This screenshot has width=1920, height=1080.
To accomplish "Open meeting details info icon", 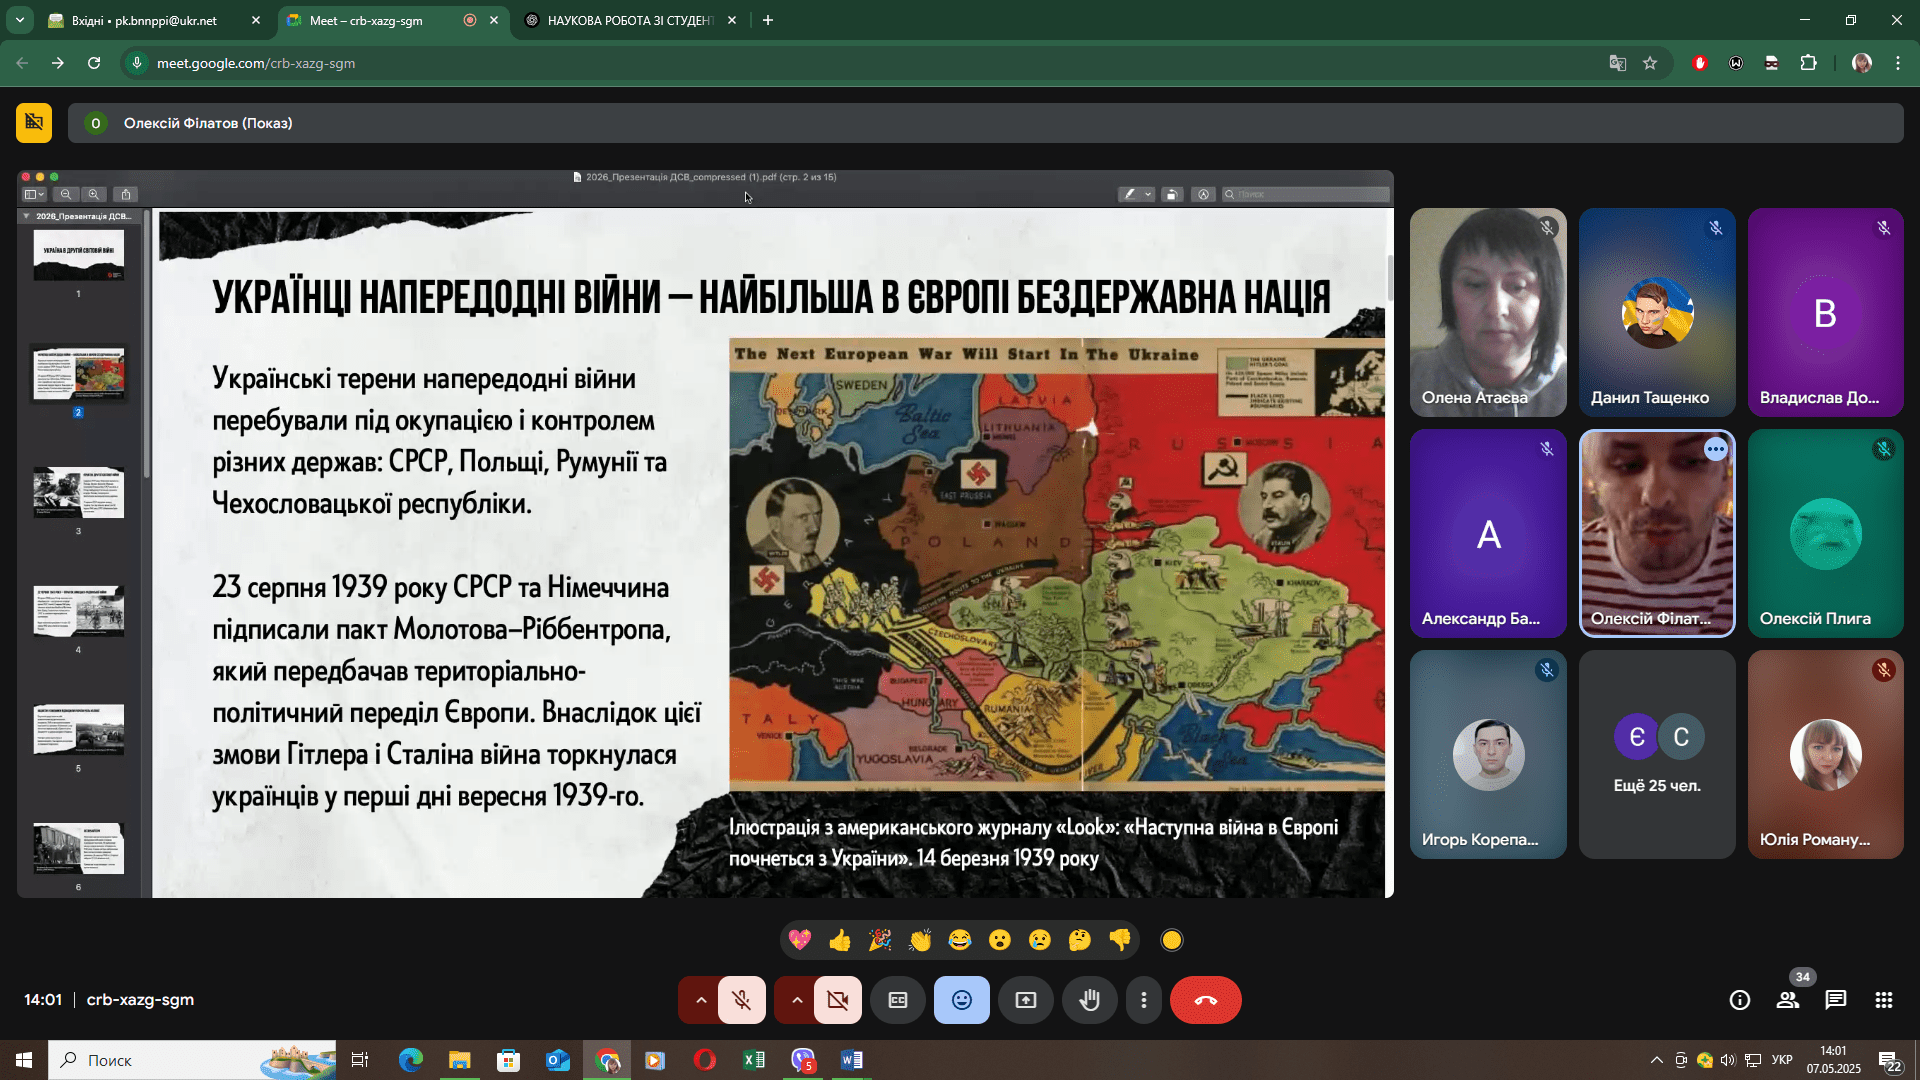I will pos(1740,1000).
